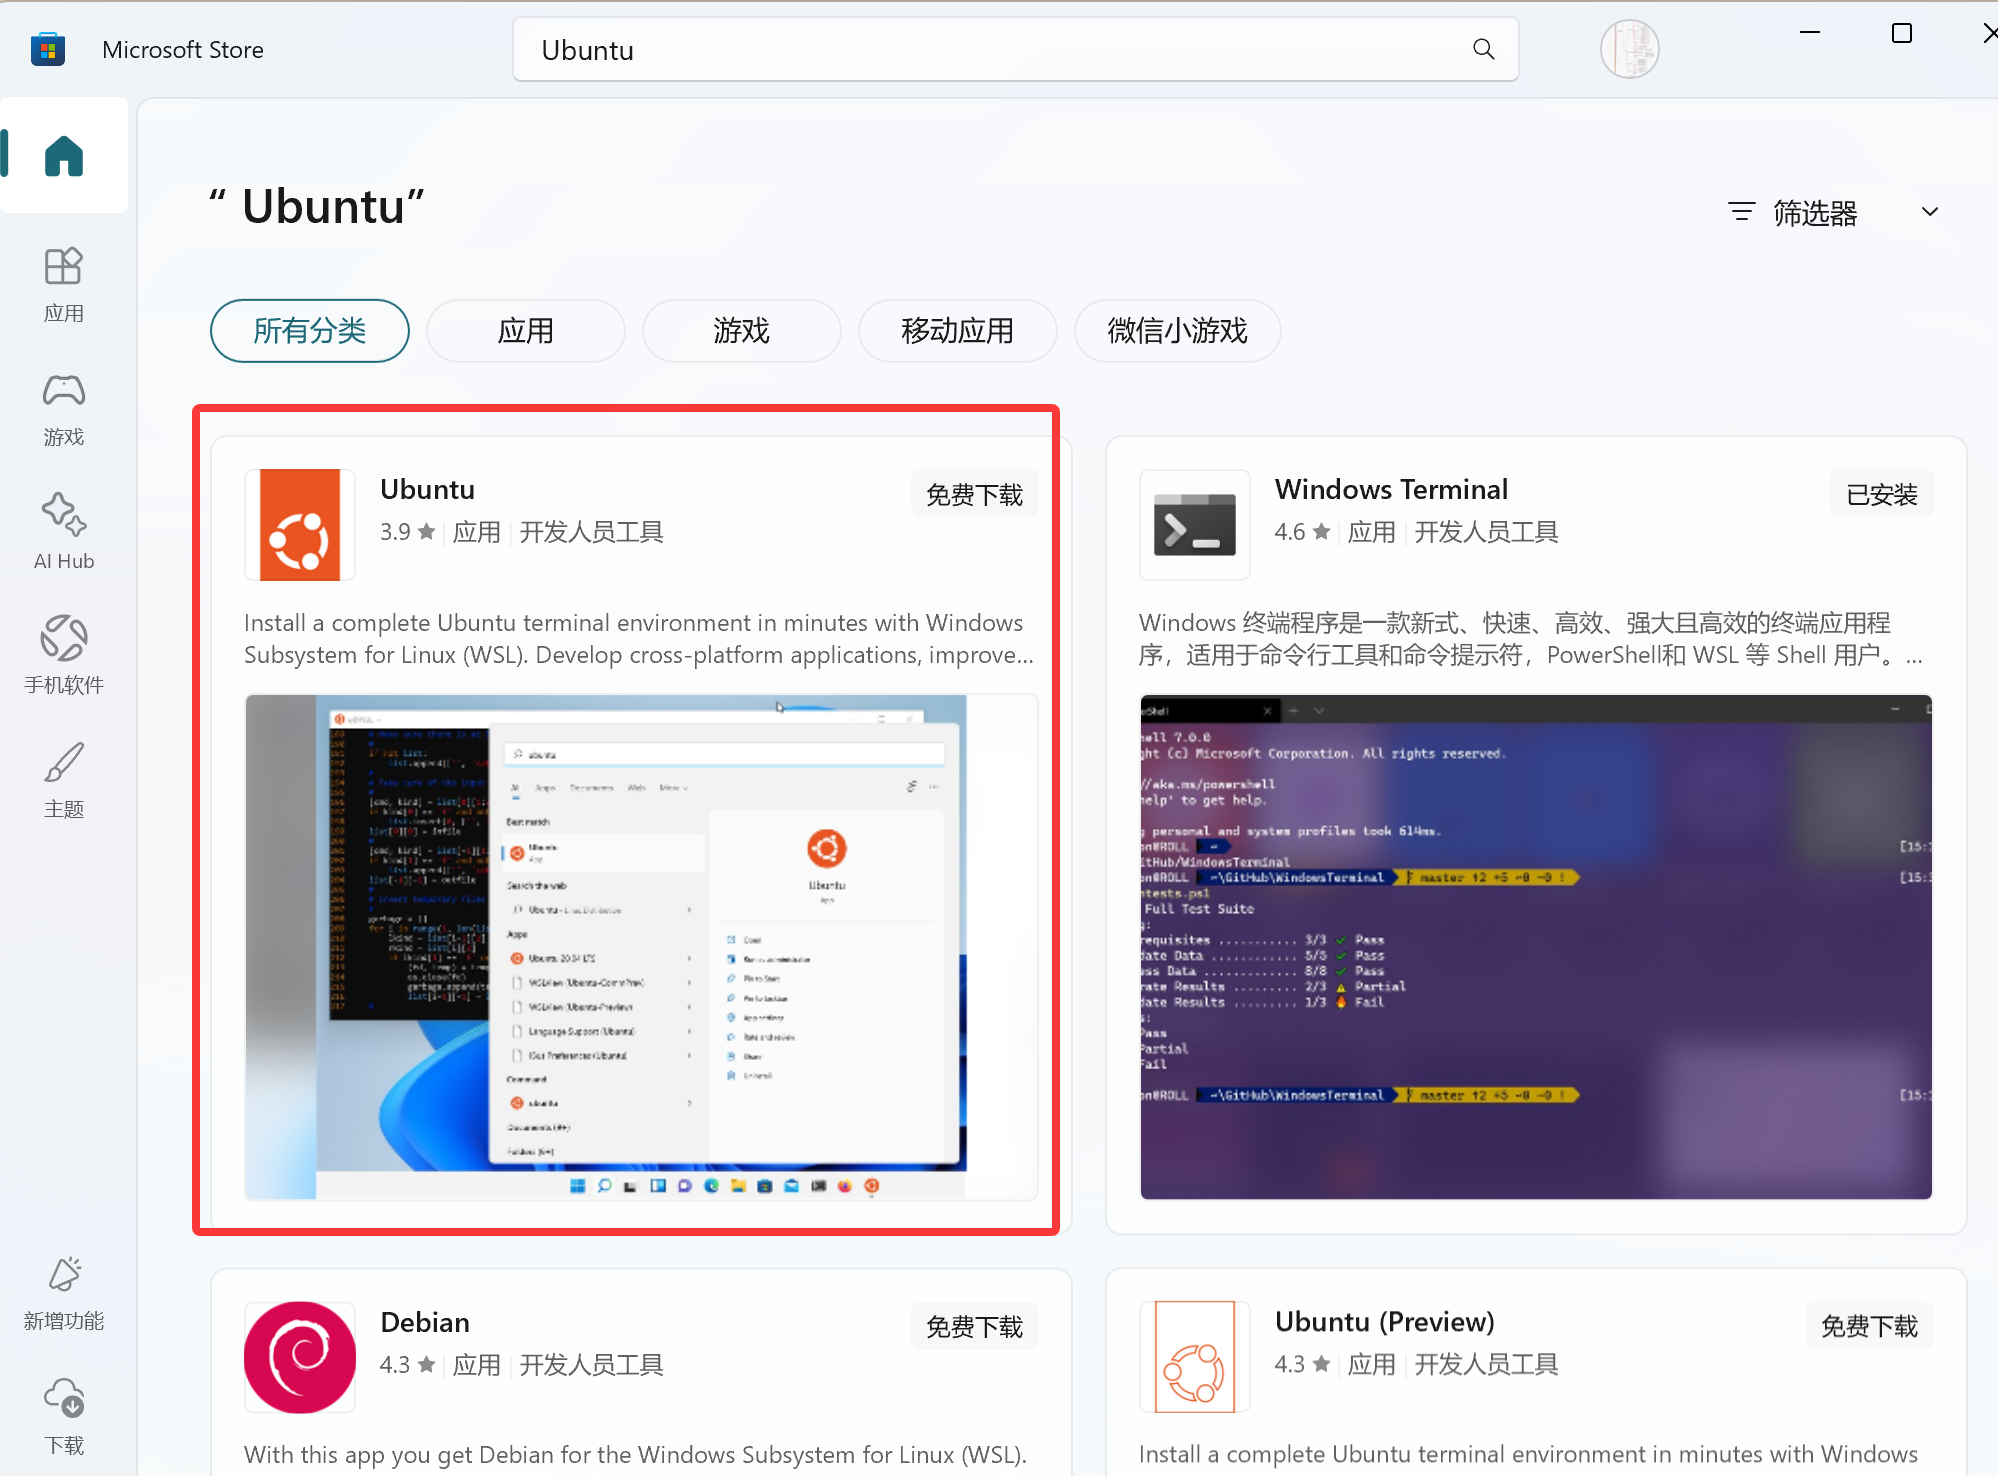Open the Ubuntu app title link

pos(428,490)
